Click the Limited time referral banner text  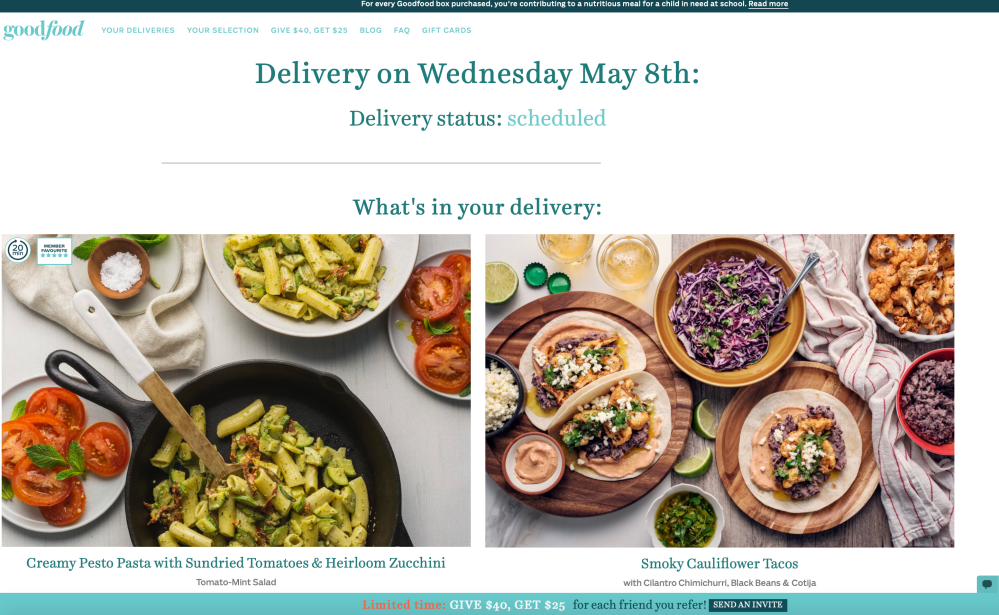pyautogui.click(x=534, y=605)
